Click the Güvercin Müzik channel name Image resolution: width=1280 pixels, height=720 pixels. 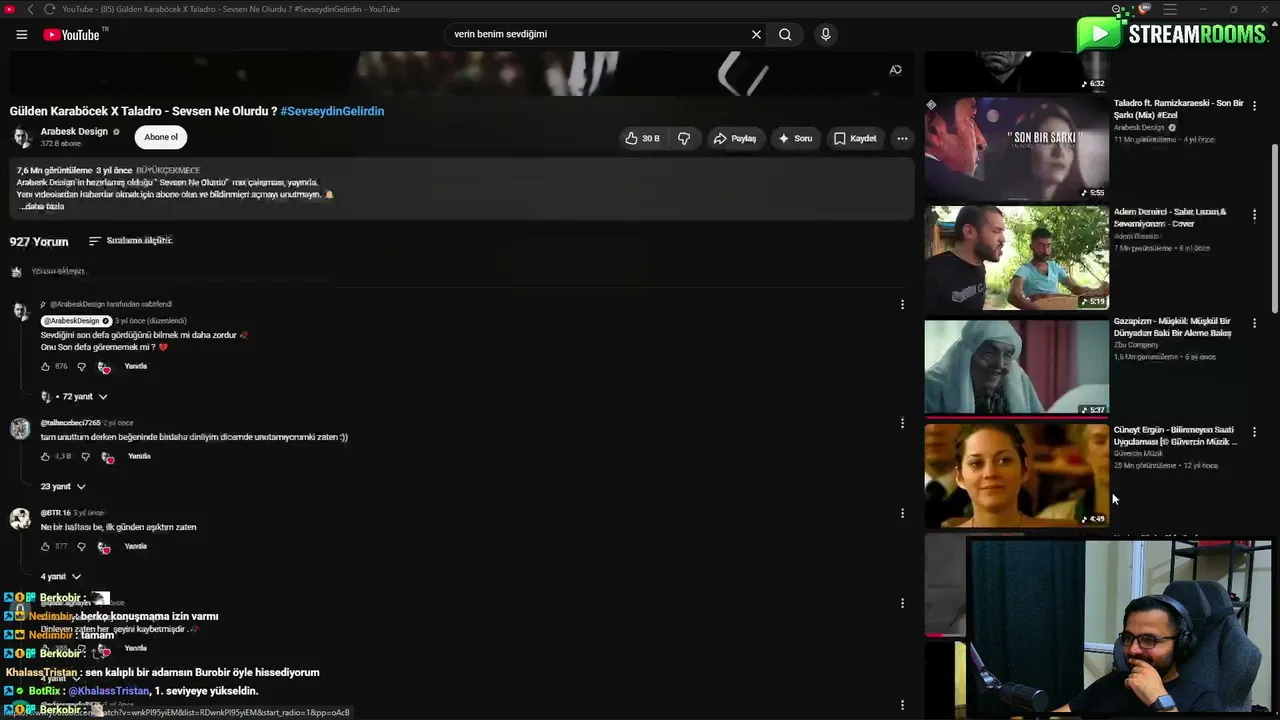click(x=1137, y=454)
